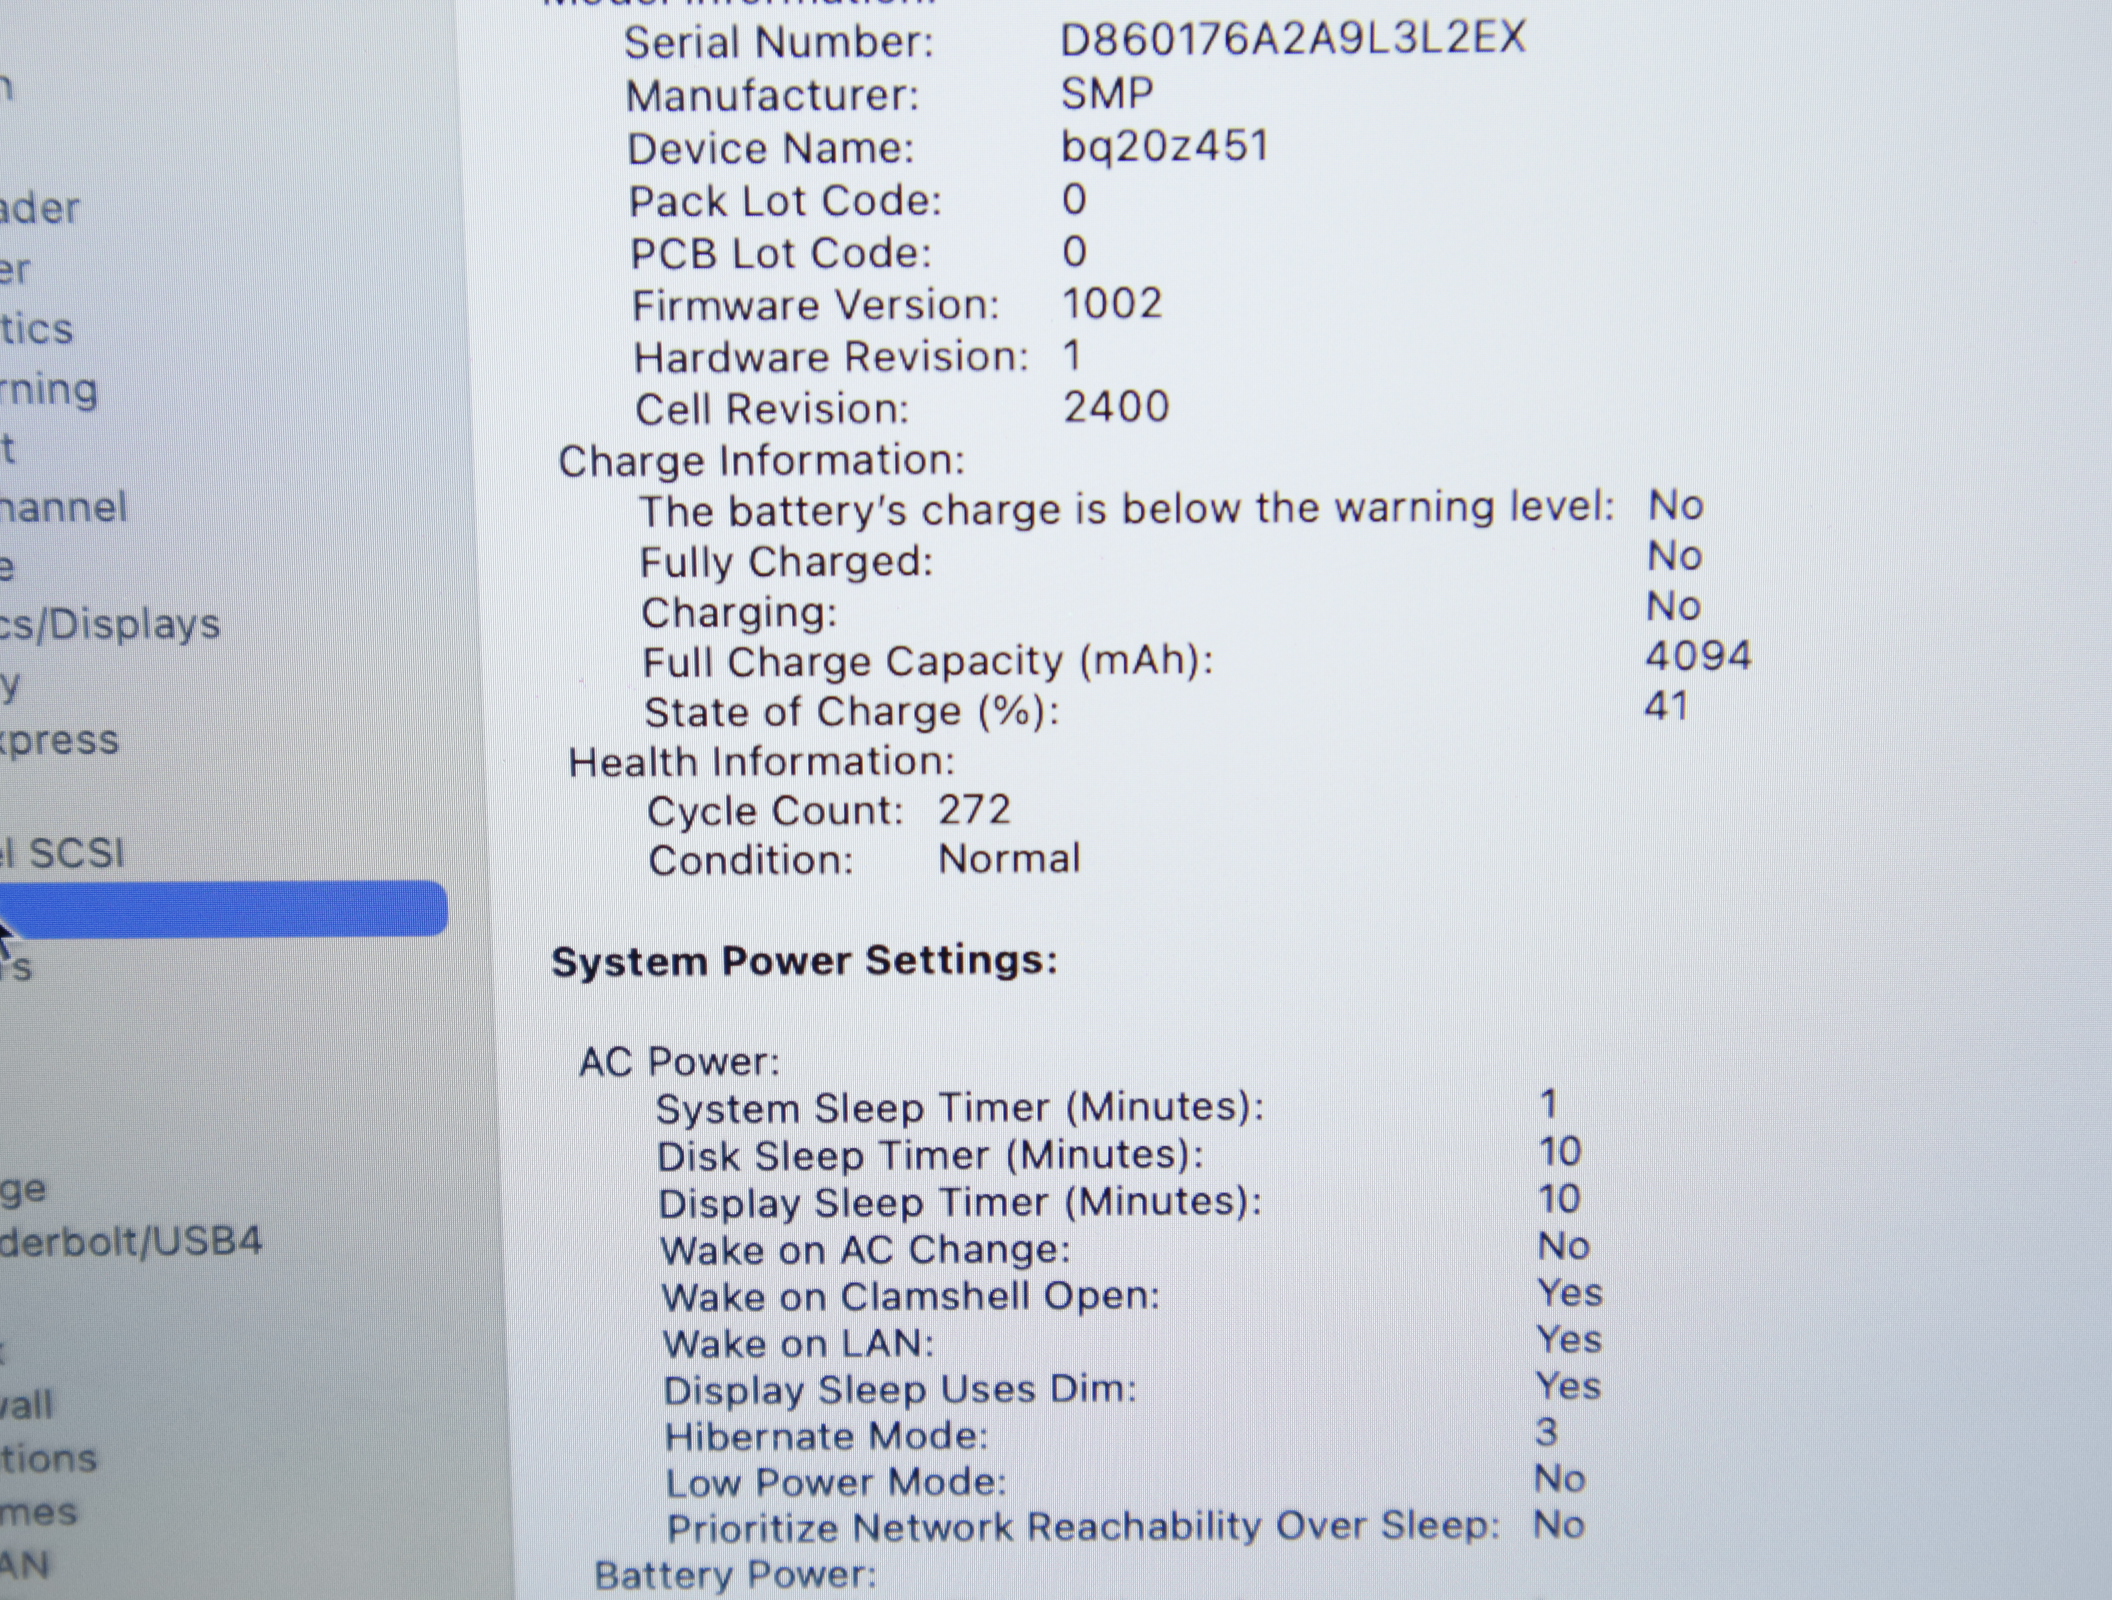Image resolution: width=2112 pixels, height=1600 pixels.
Task: Click the Full Charge Capacity value 4094
Action: [x=1698, y=656]
